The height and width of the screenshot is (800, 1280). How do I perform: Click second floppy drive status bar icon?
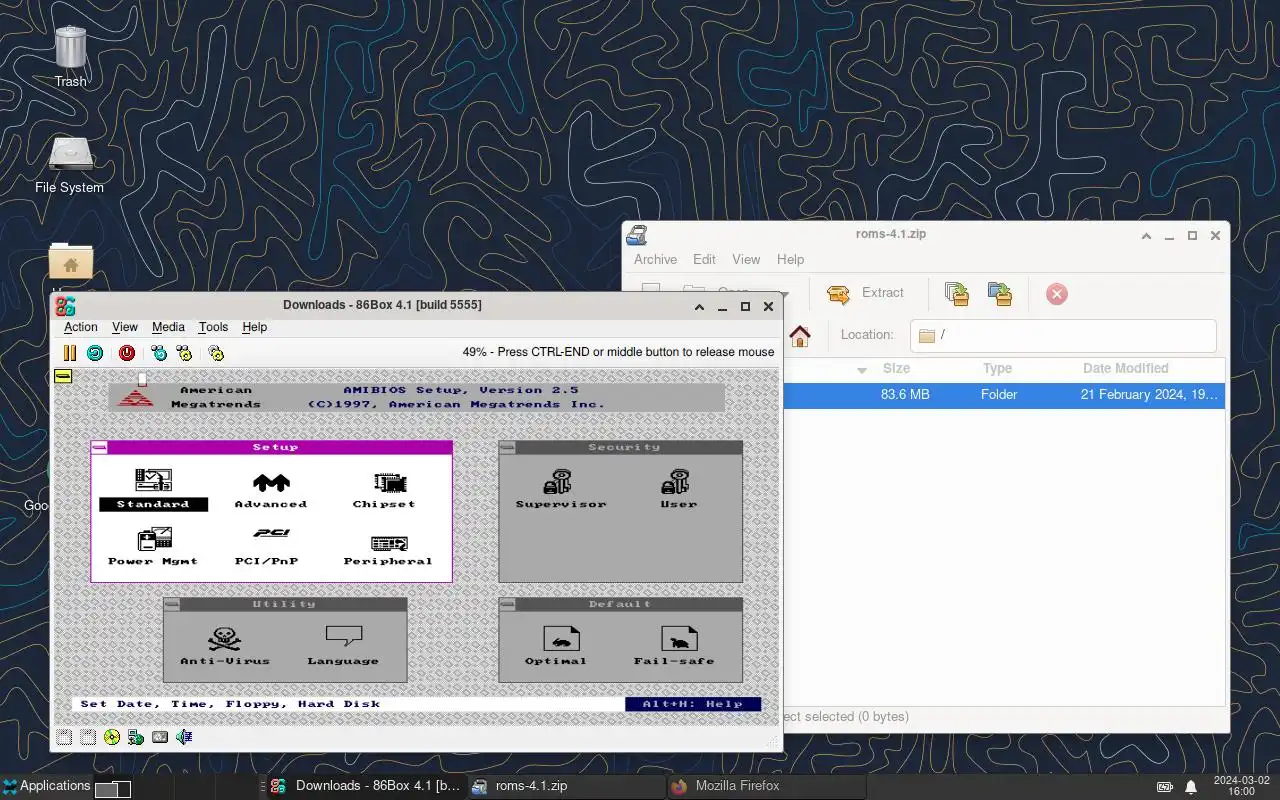88,737
